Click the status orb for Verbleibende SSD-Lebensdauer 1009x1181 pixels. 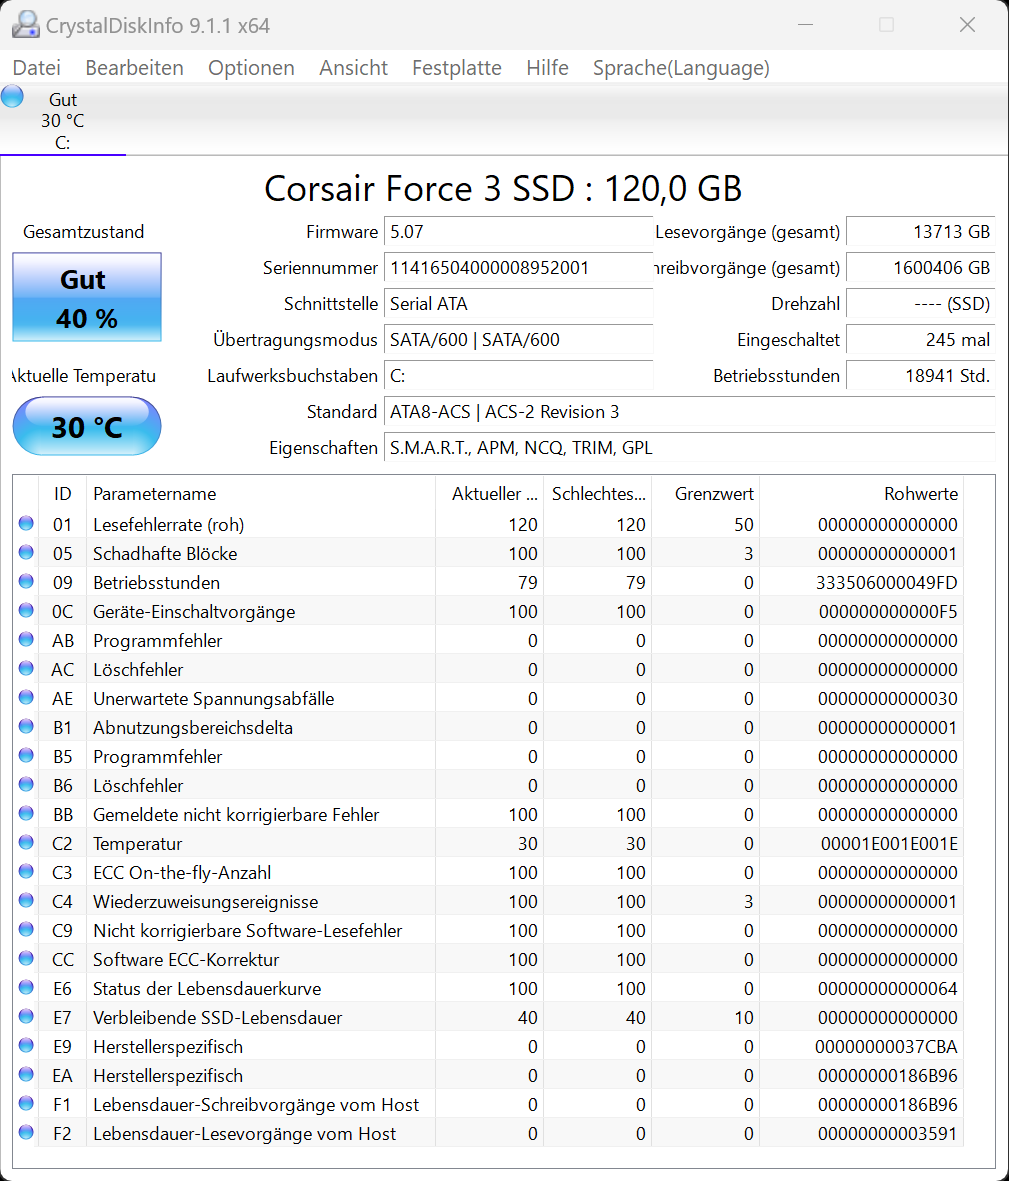coord(26,1016)
